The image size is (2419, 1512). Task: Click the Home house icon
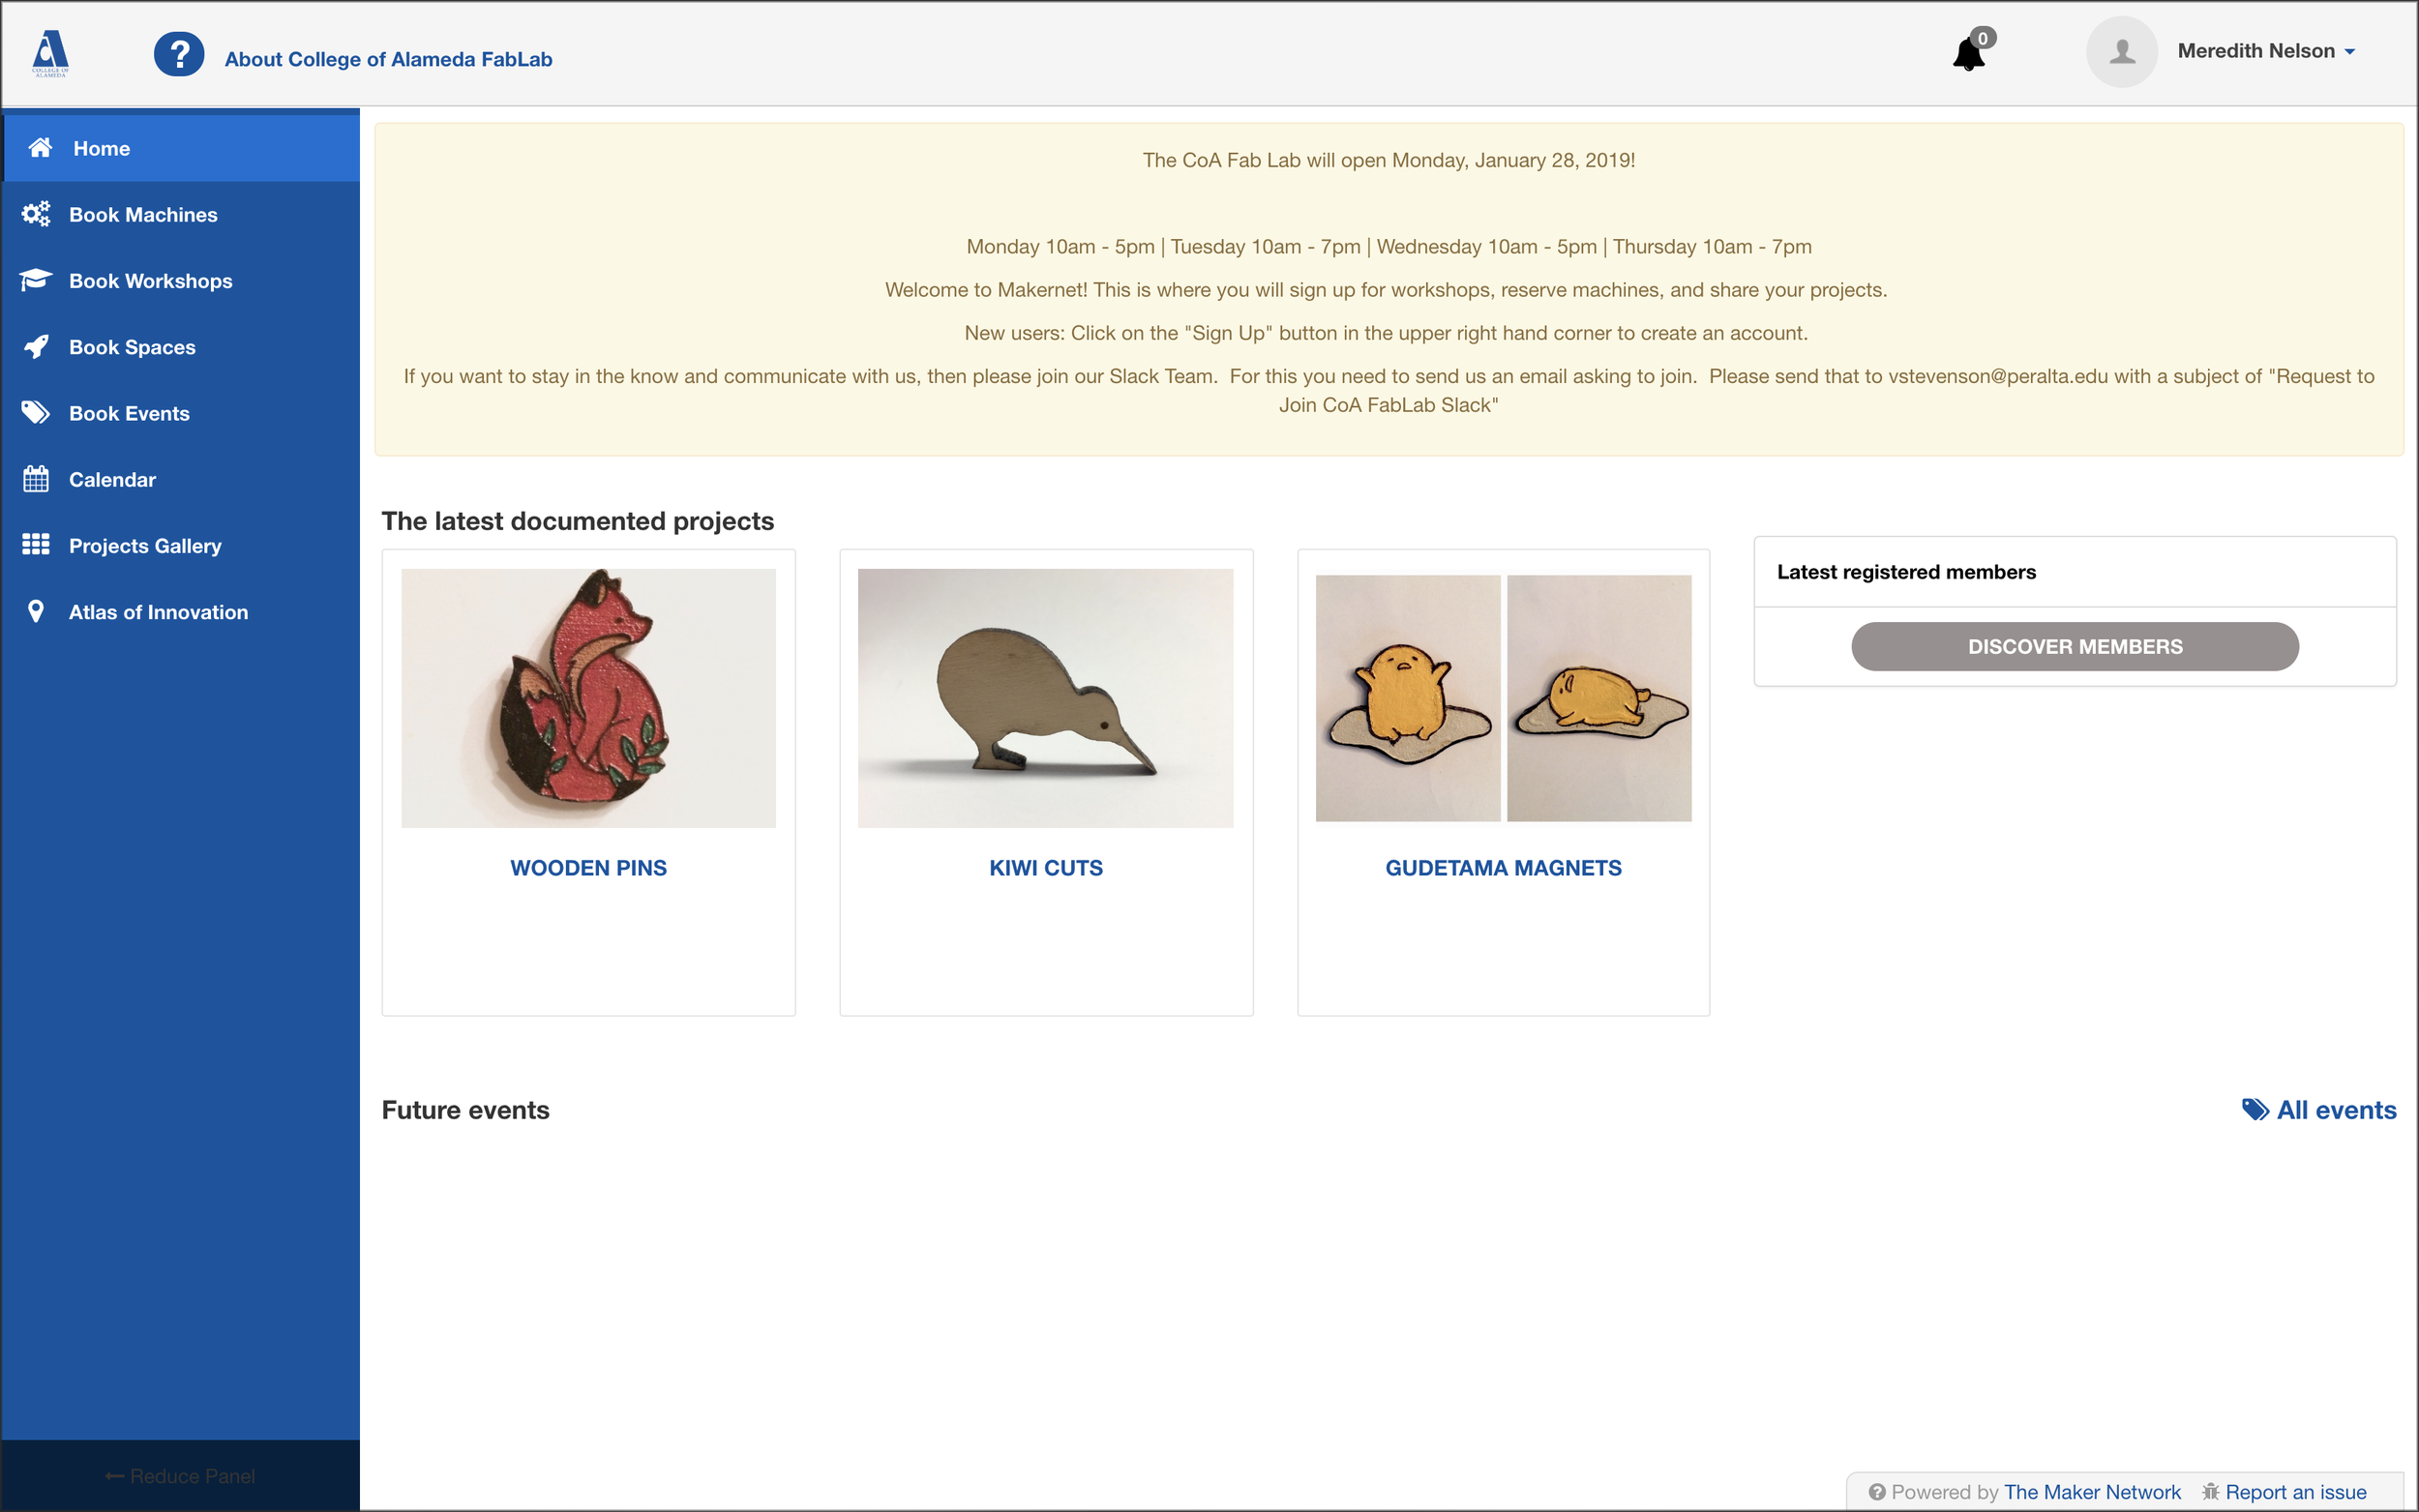pos(40,148)
